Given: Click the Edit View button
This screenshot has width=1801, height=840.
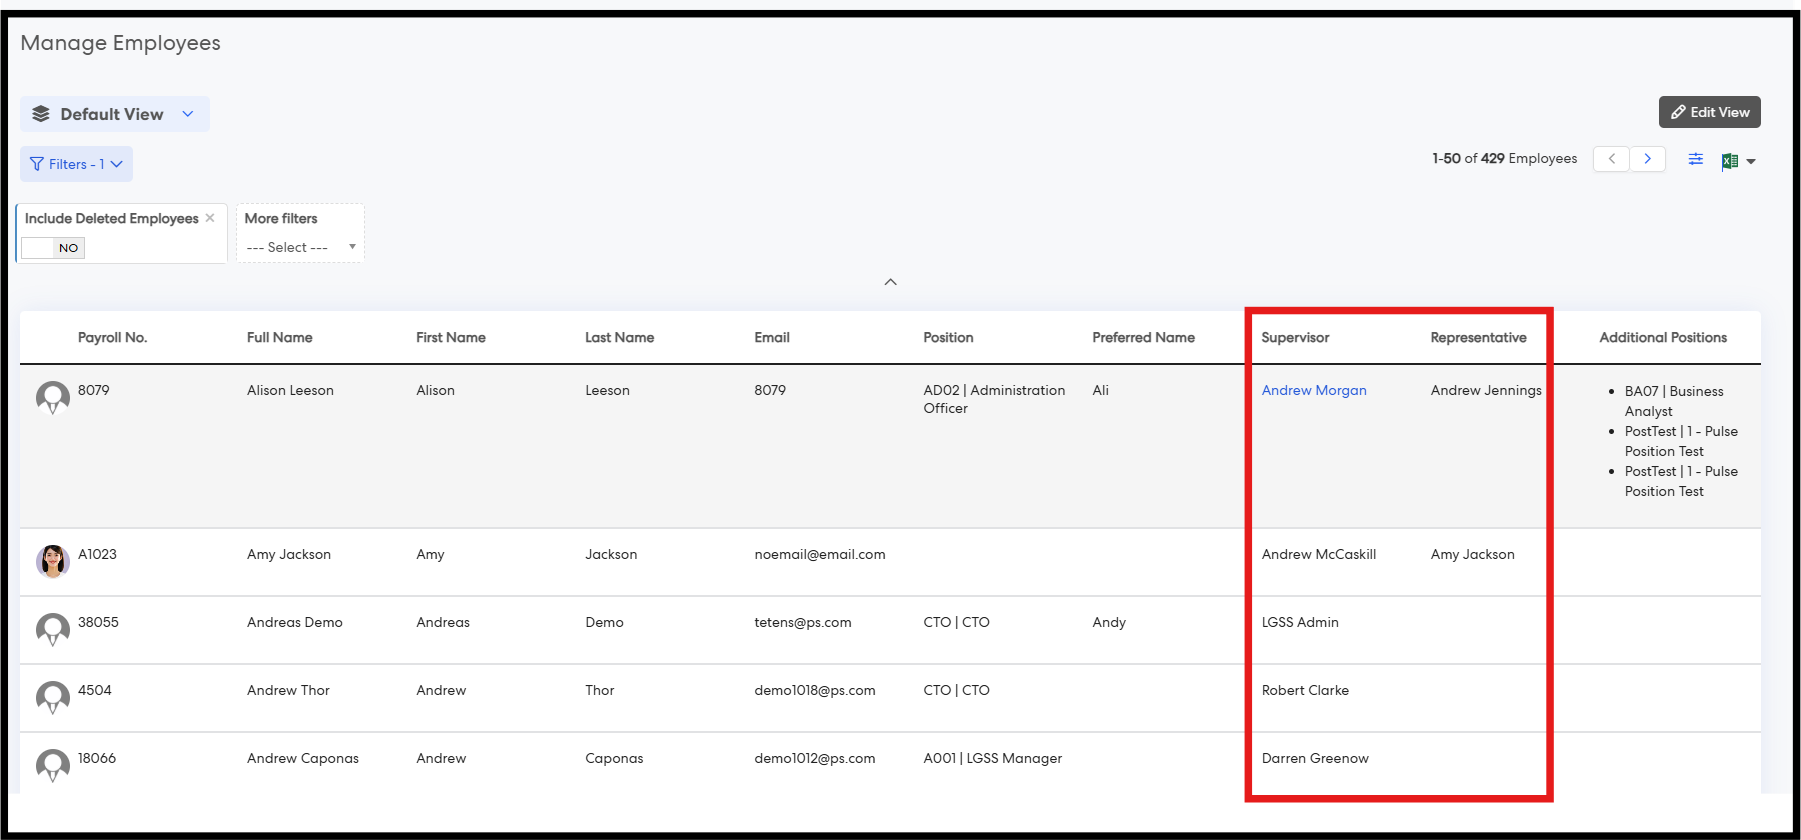Looking at the screenshot, I should tap(1709, 112).
